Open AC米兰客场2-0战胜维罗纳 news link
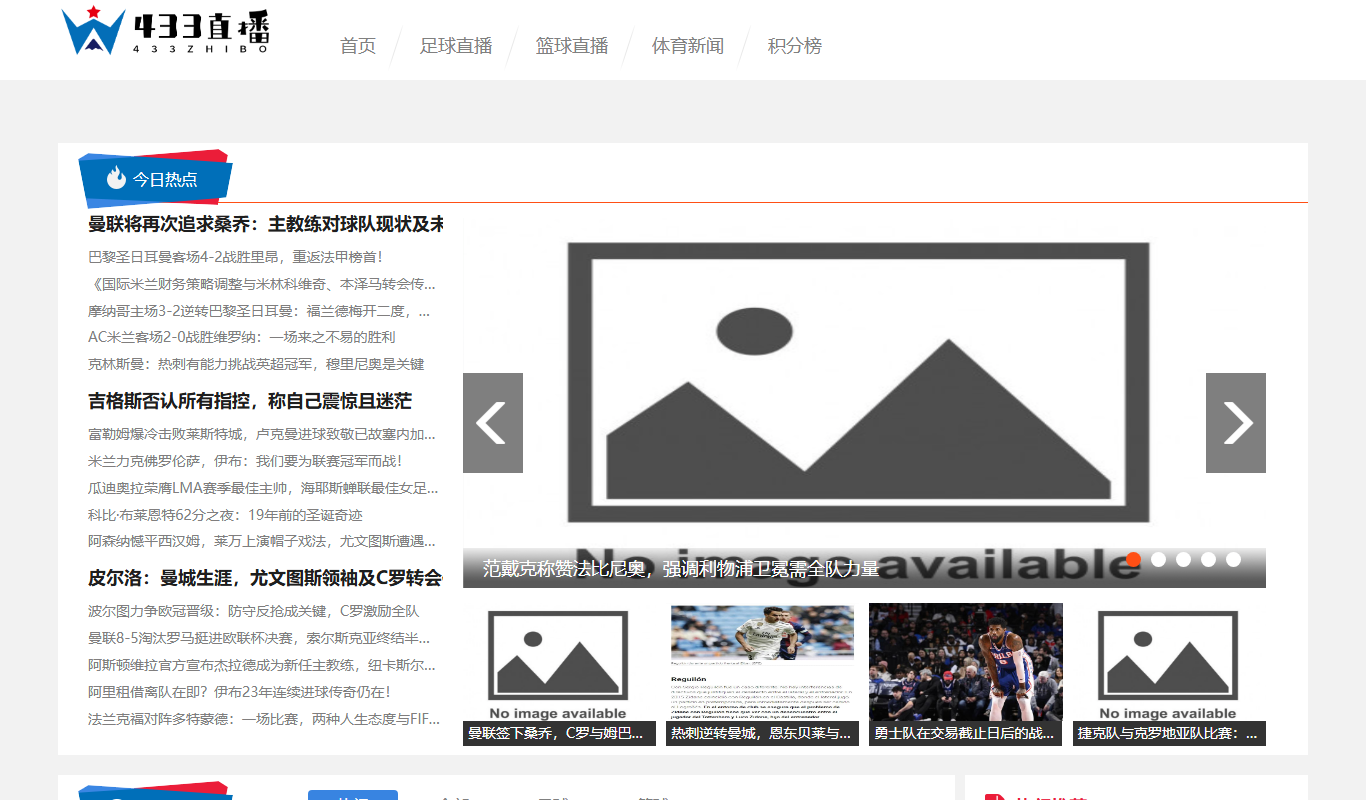The image size is (1366, 800). click(242, 337)
